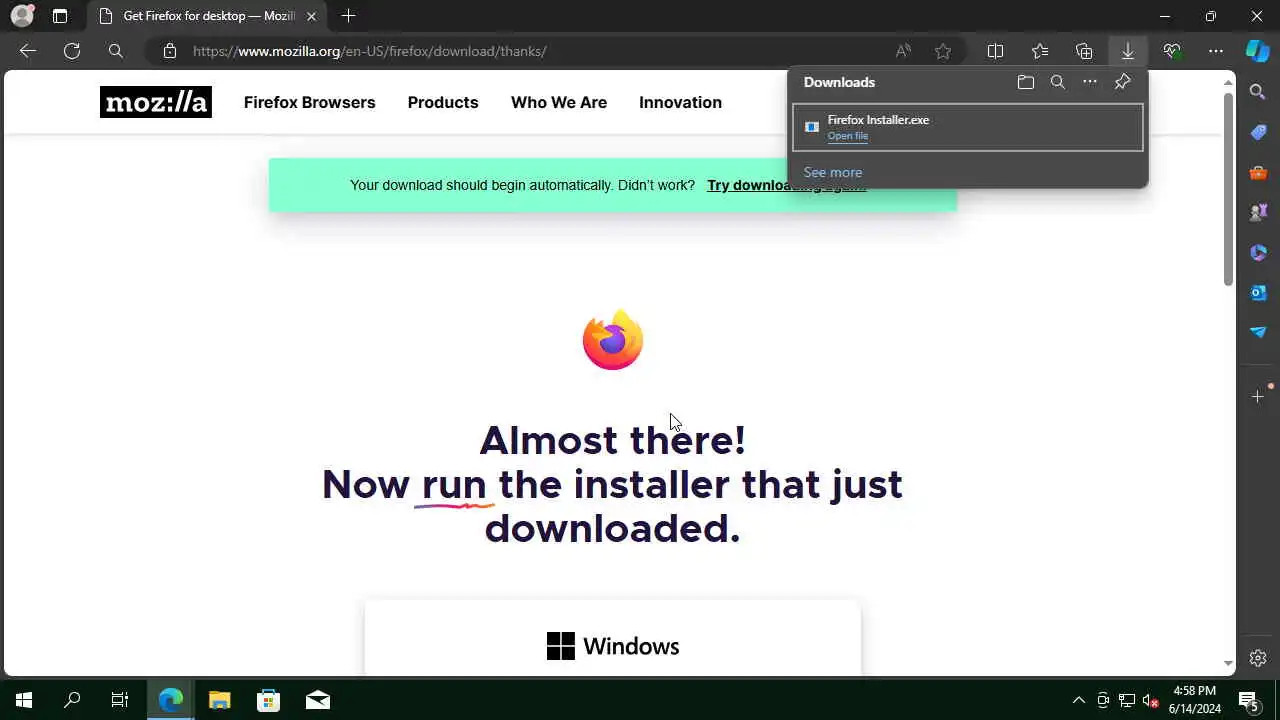Open Collections icon
The image size is (1280, 720).
click(1084, 51)
